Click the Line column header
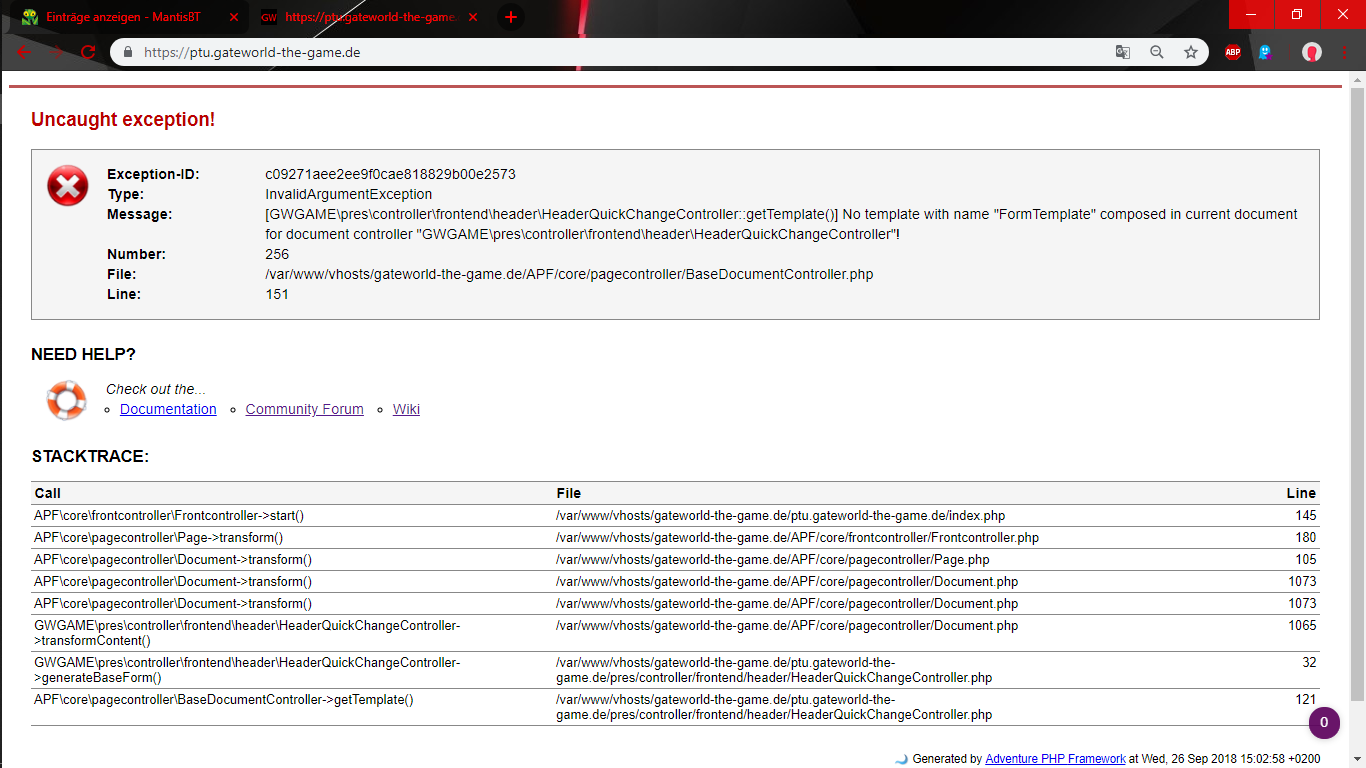This screenshot has width=1366, height=768. point(1301,493)
